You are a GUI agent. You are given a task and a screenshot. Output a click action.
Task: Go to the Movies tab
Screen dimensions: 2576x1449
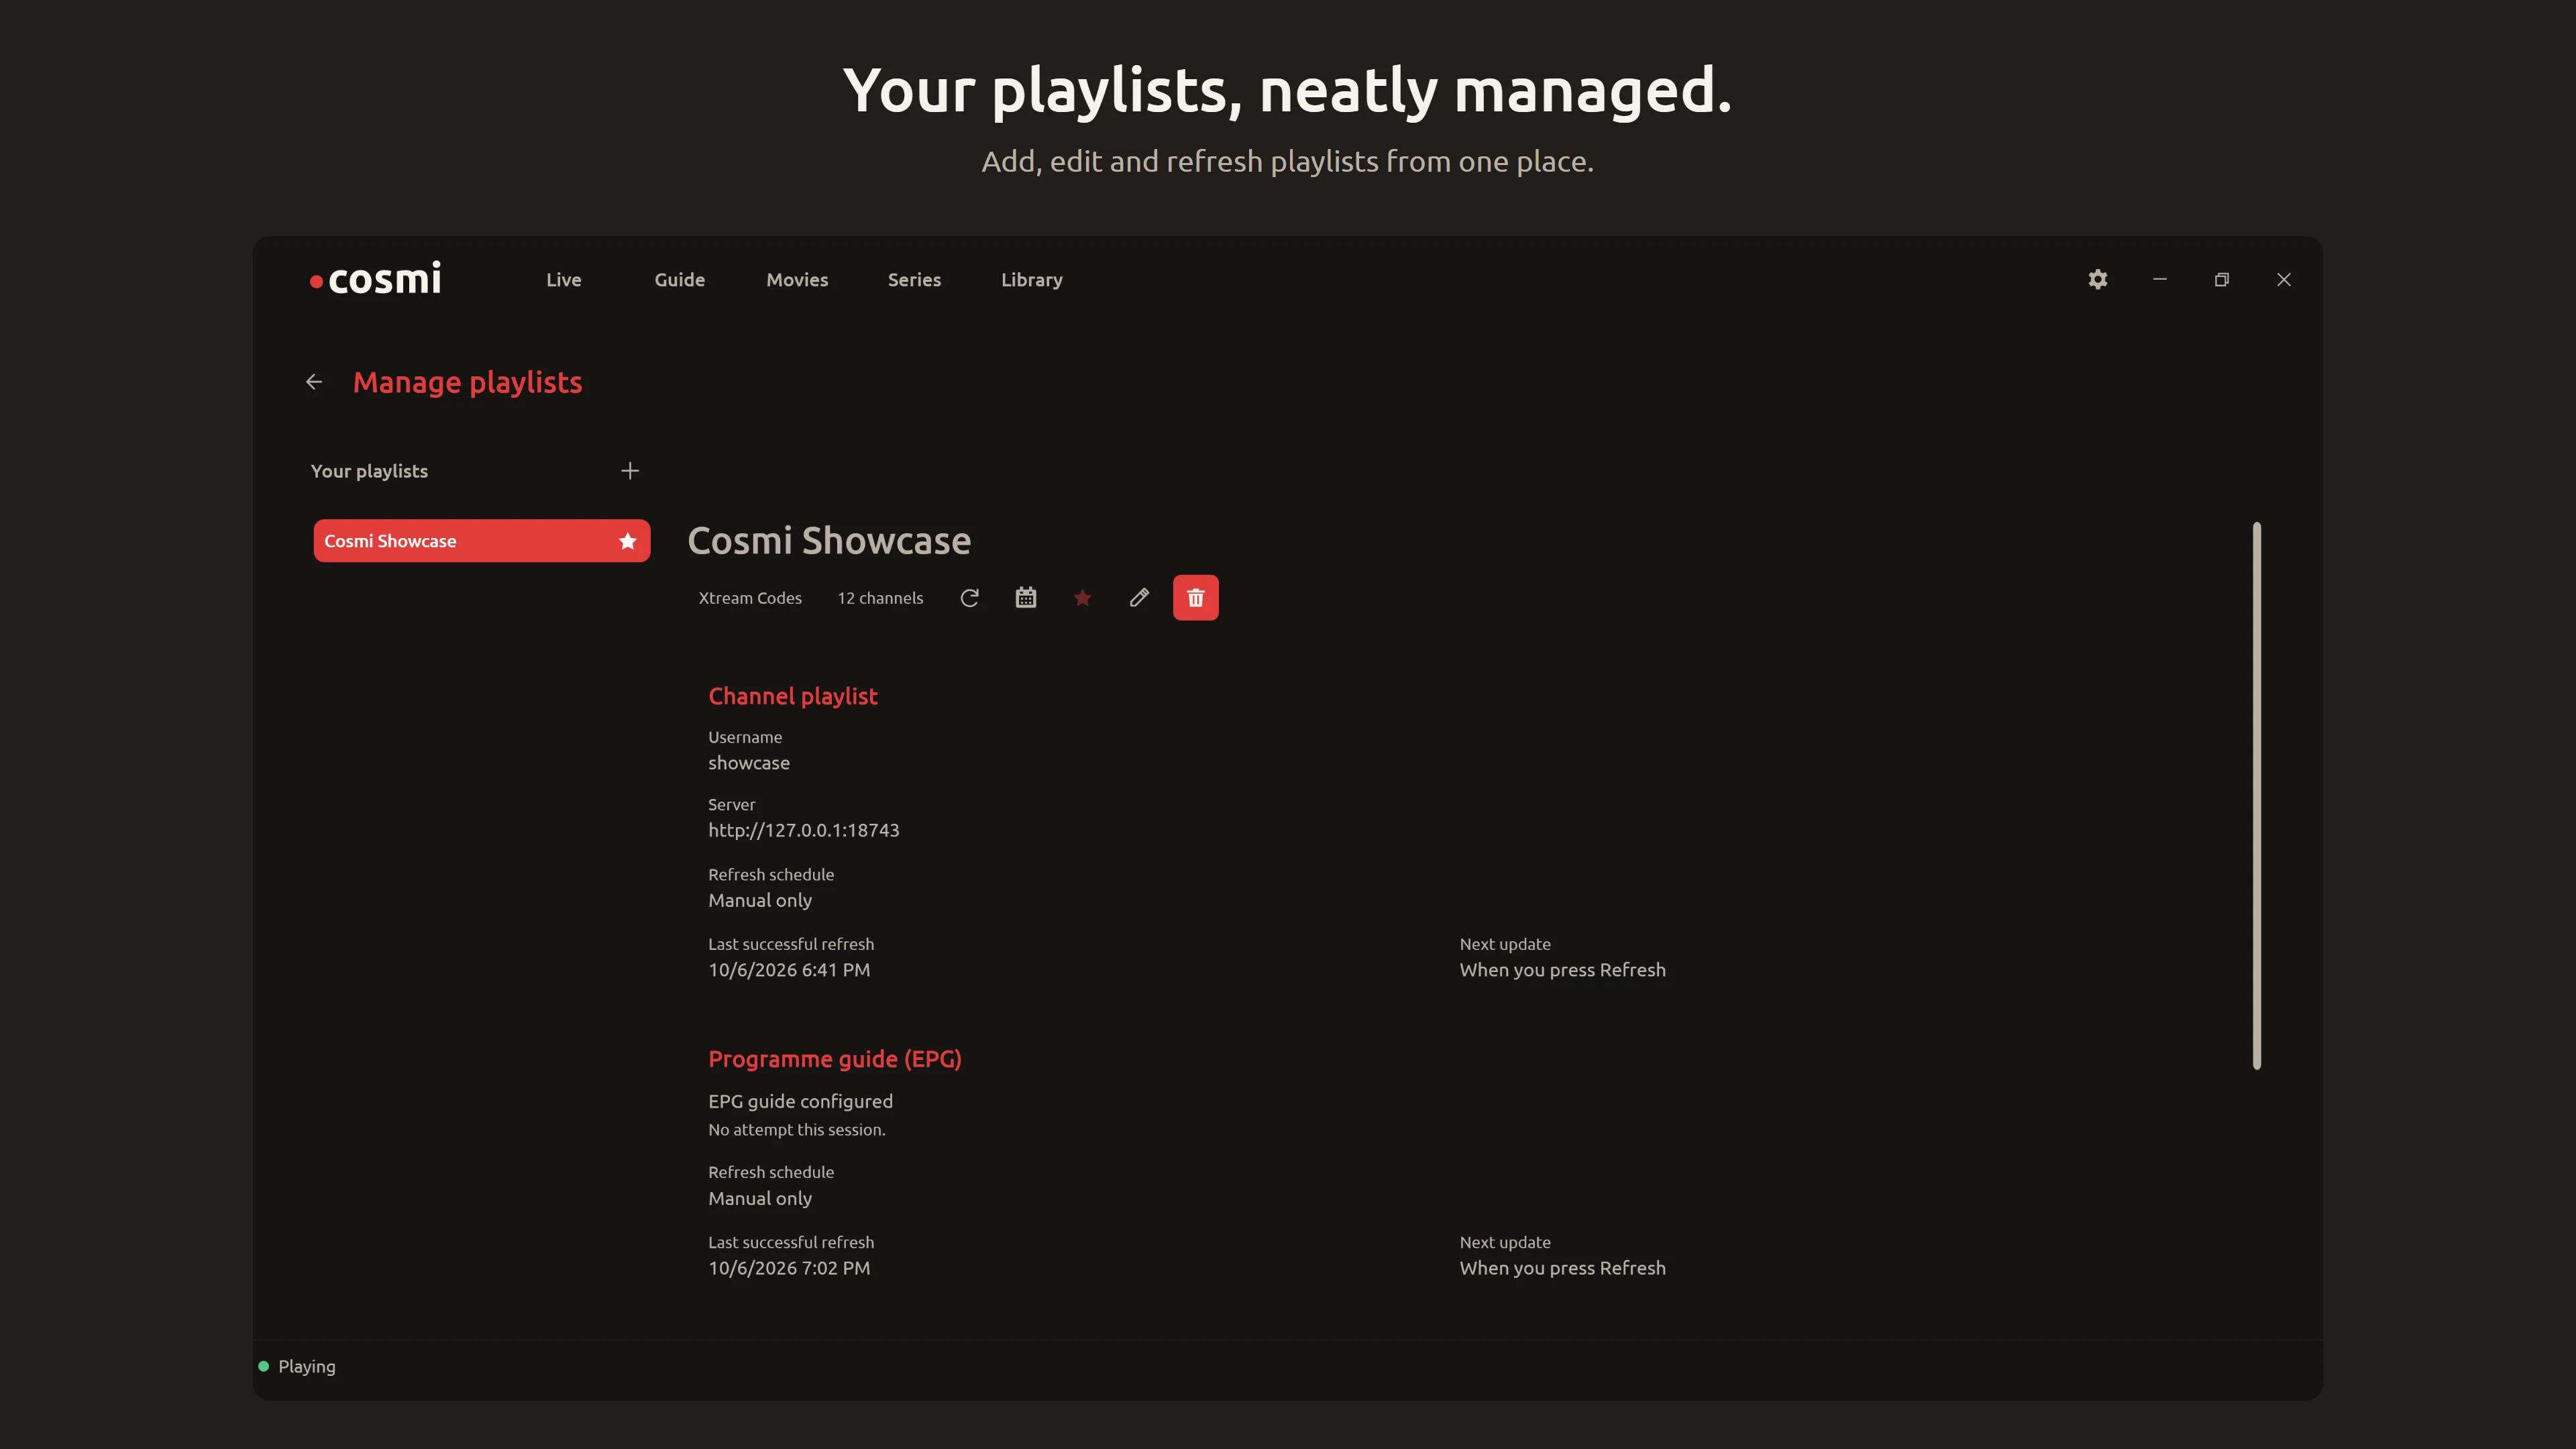coord(797,280)
